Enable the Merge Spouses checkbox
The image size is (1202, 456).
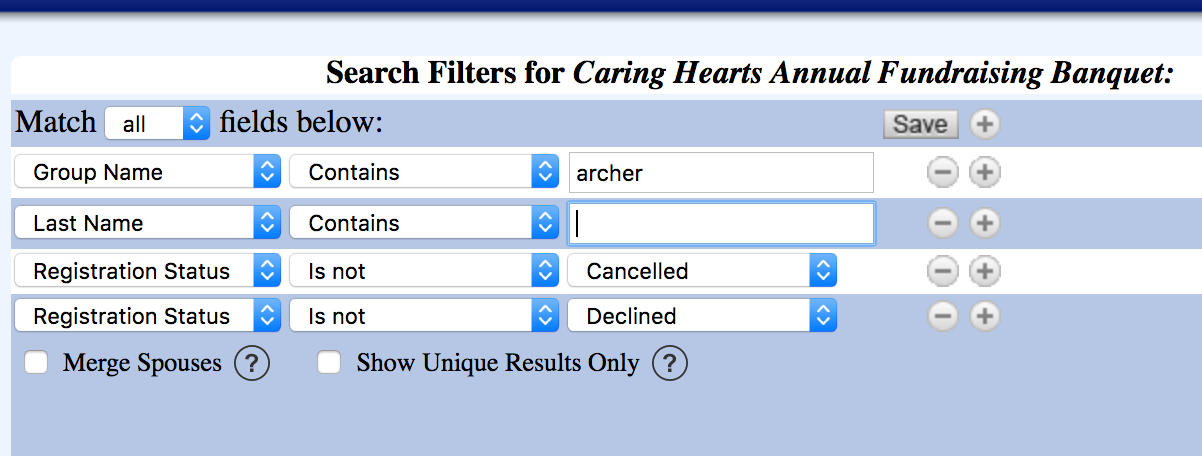click(37, 362)
